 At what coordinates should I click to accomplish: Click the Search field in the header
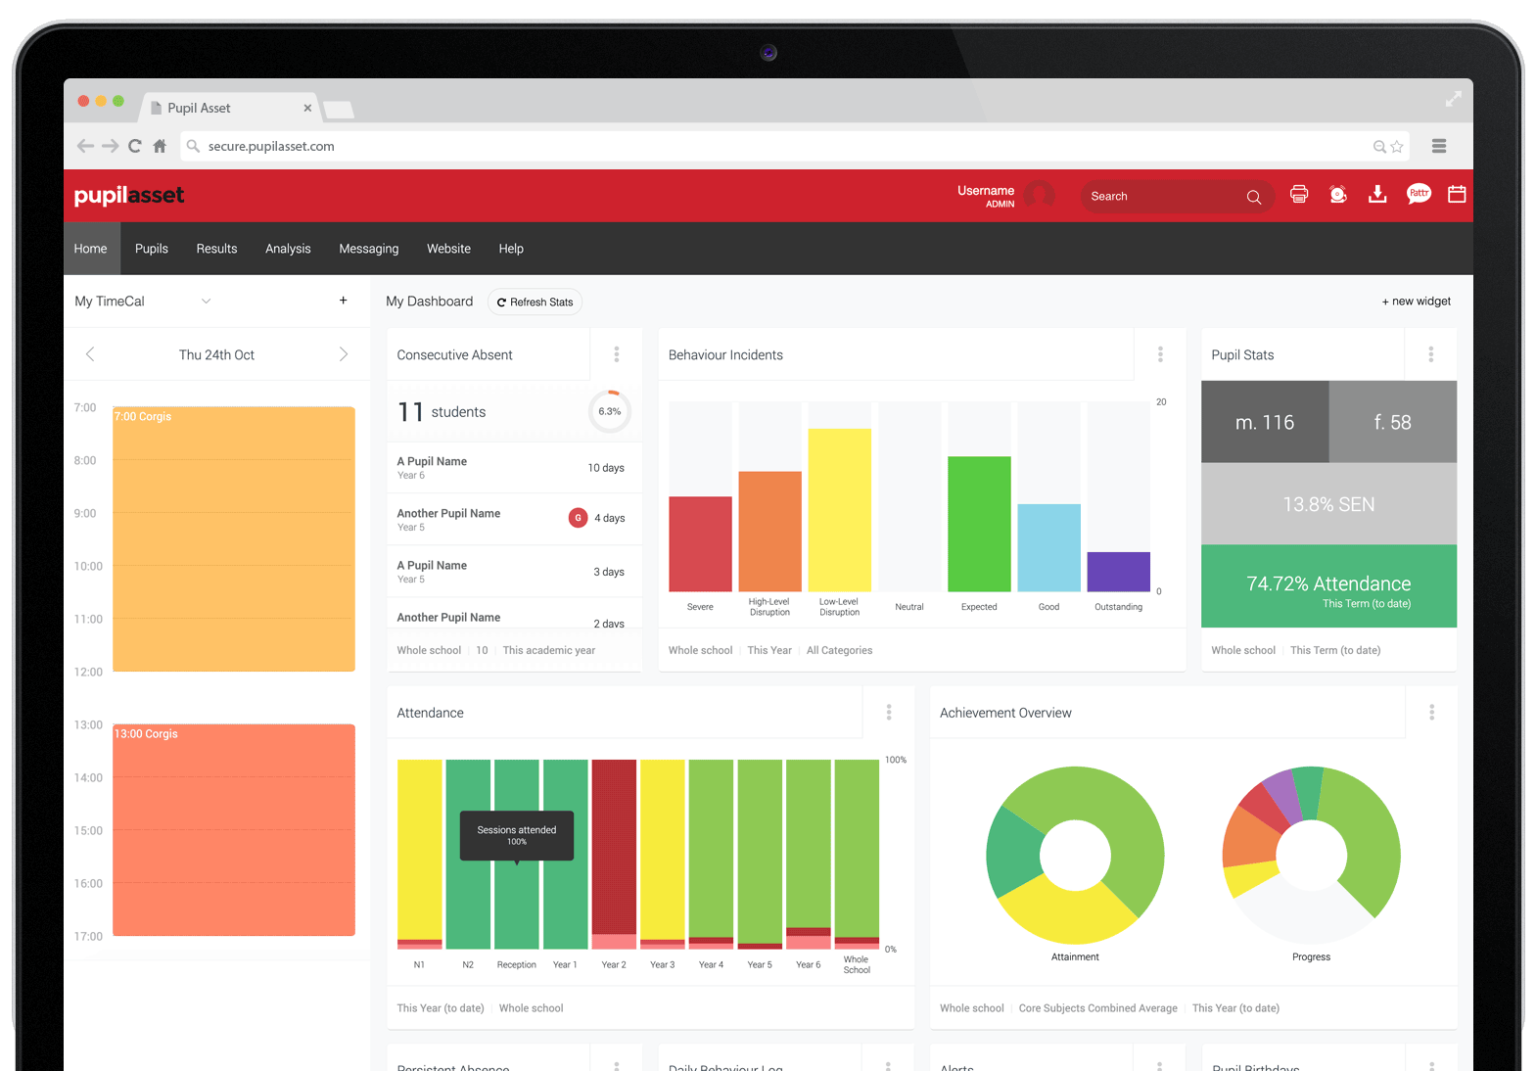[x=1165, y=196]
